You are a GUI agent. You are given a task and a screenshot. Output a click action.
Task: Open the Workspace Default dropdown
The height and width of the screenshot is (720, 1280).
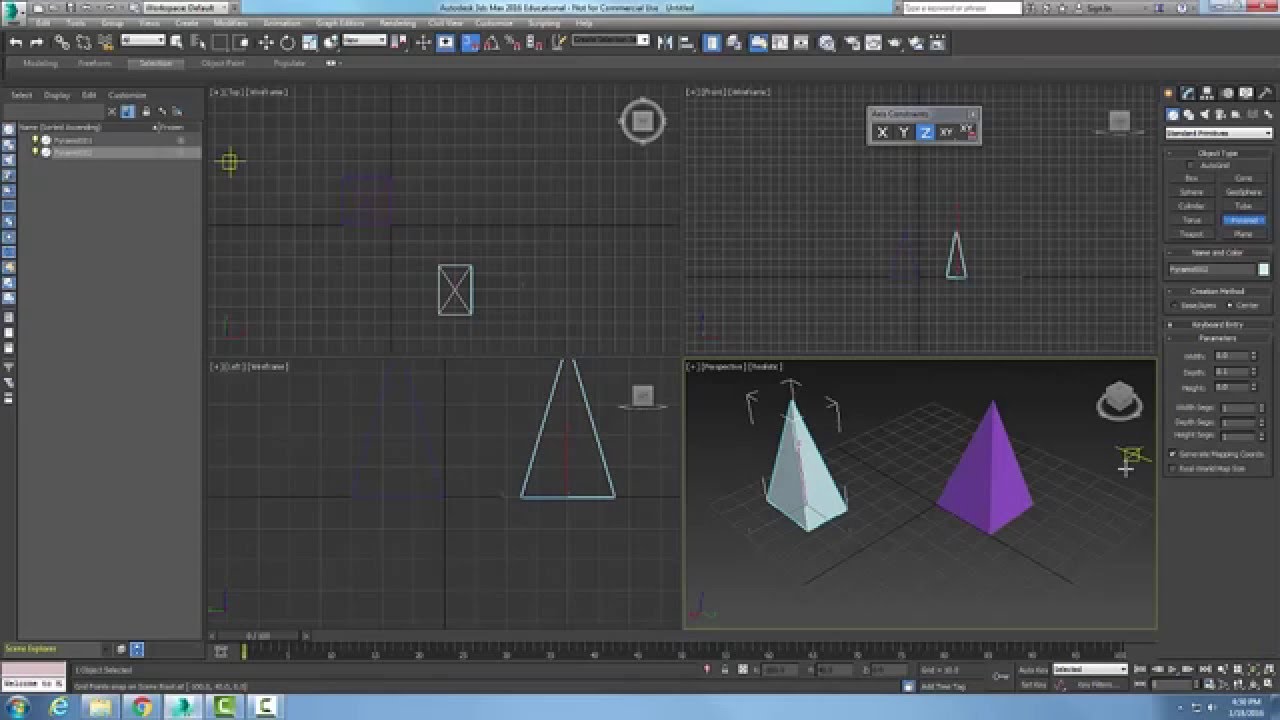[186, 7]
